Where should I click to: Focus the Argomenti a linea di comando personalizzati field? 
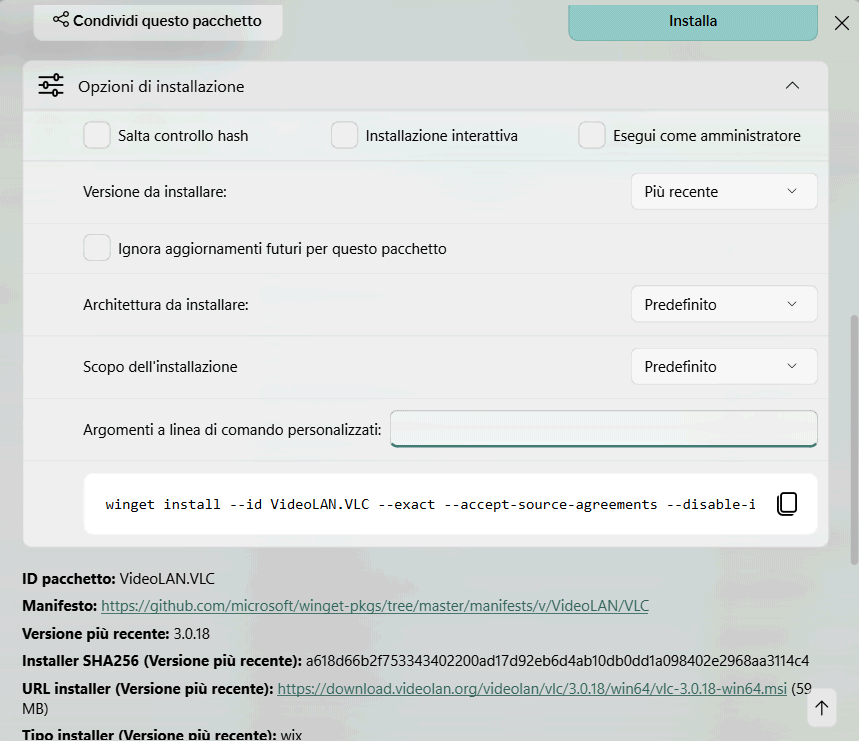coord(604,429)
